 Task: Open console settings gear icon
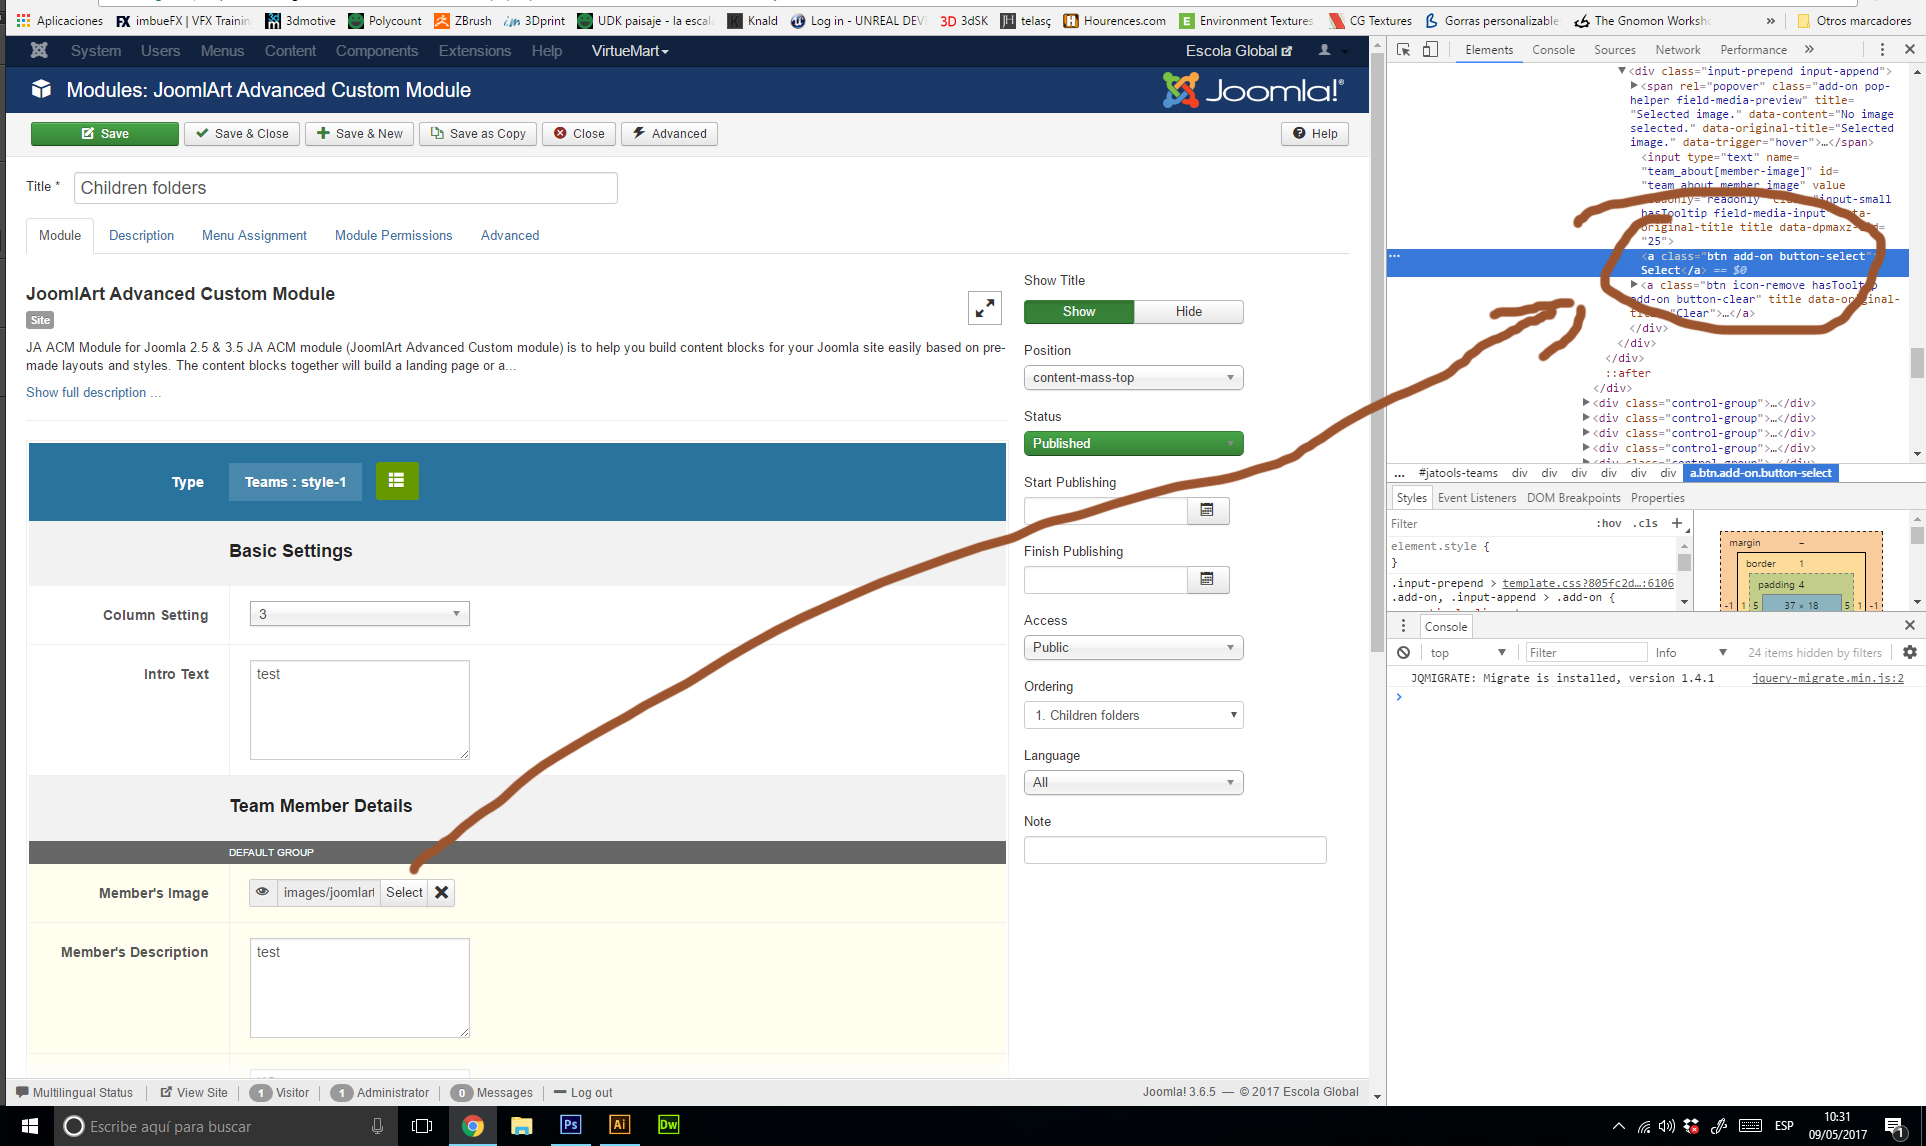(1909, 652)
